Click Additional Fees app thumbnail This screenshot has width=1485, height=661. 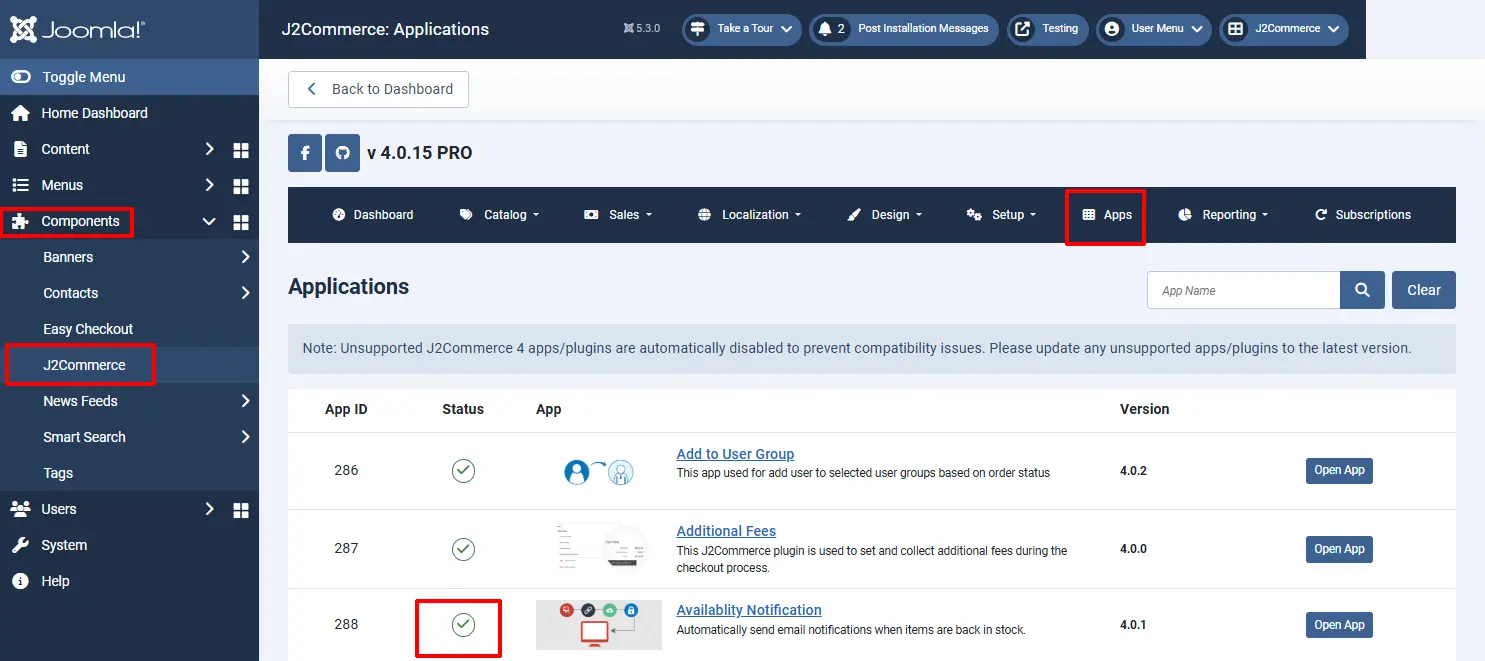click(x=599, y=549)
